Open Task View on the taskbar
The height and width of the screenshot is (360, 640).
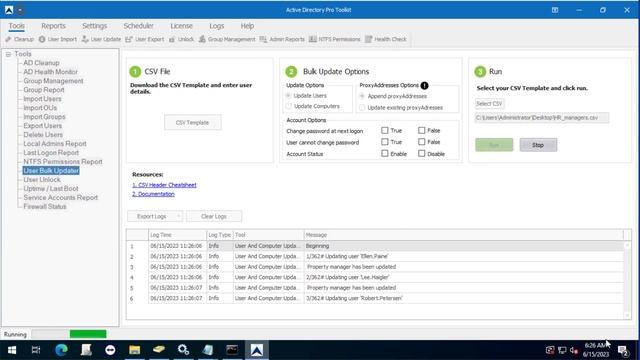point(36,350)
